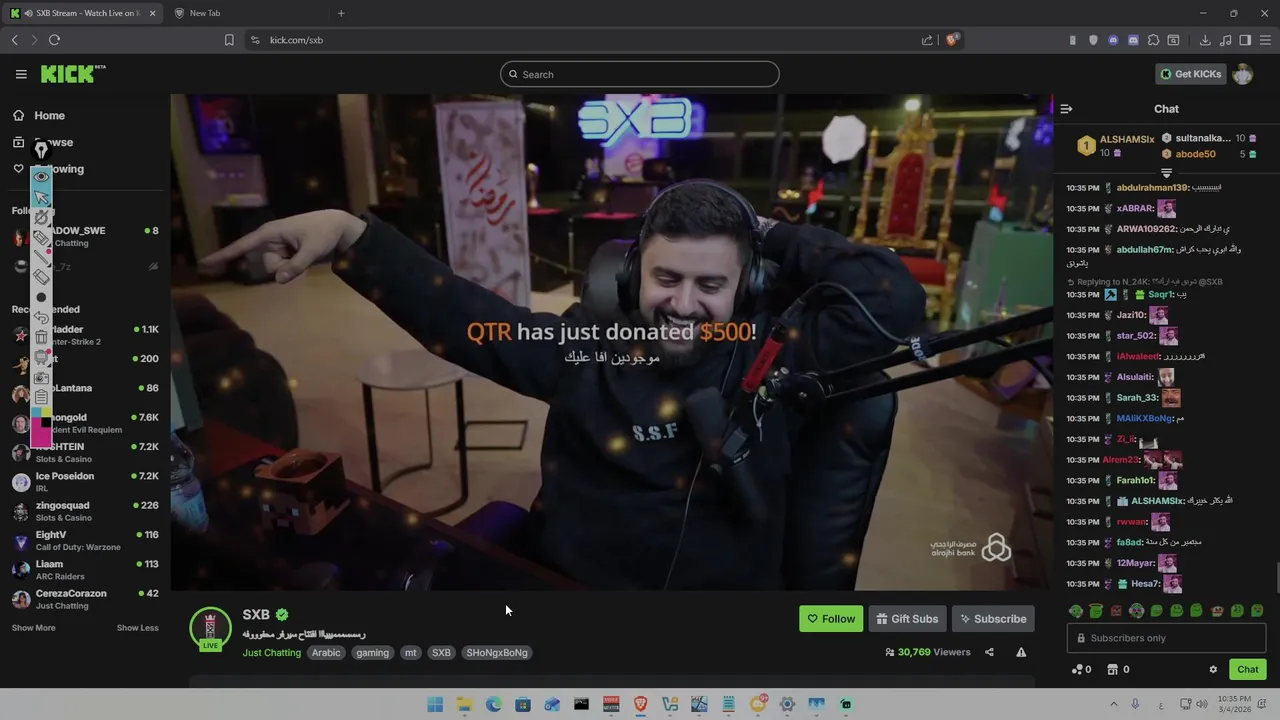Collapse list with Show Less
1280x720 pixels.
coord(137,628)
